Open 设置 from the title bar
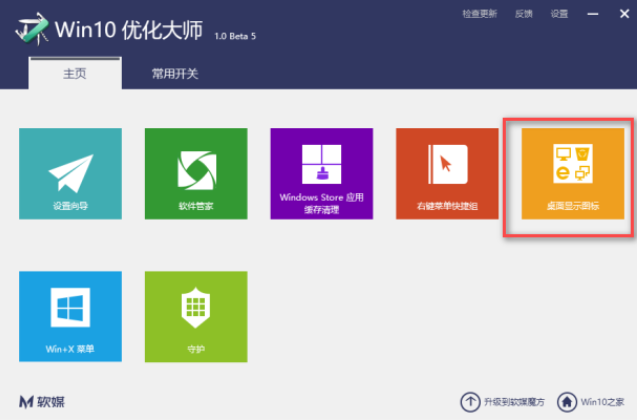This screenshot has width=638, height=420. (x=559, y=13)
